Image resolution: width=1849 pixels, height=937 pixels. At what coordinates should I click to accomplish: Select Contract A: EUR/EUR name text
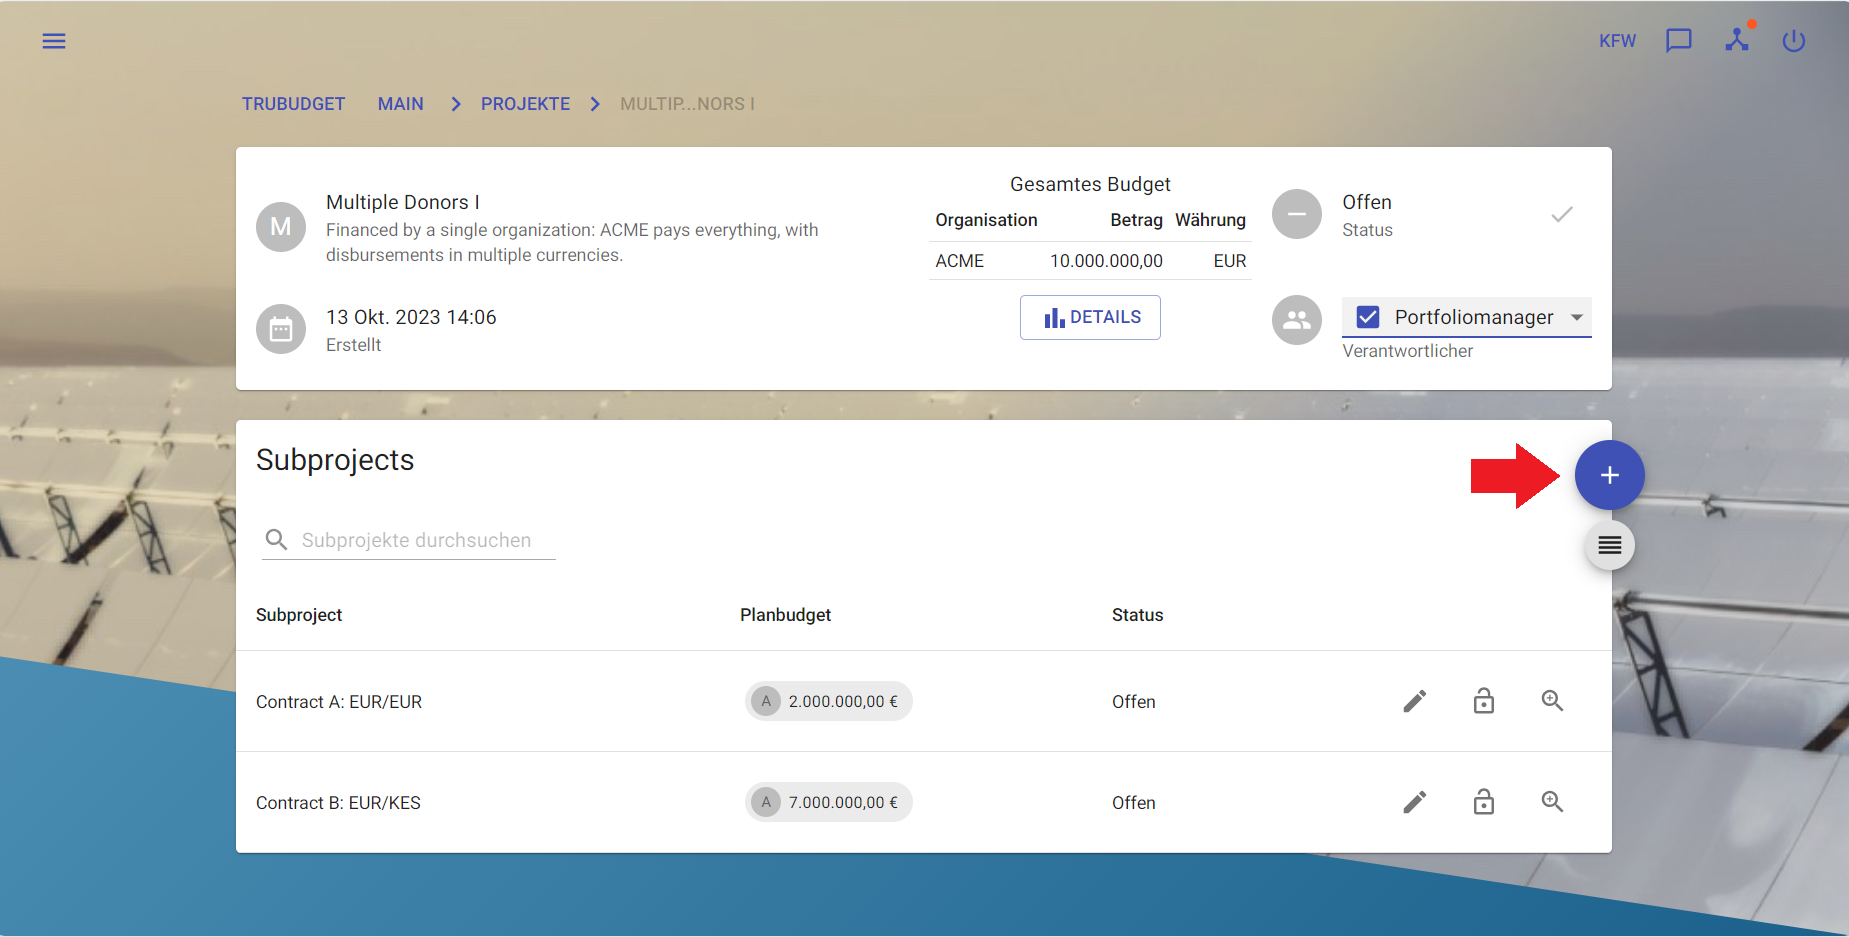(x=339, y=702)
